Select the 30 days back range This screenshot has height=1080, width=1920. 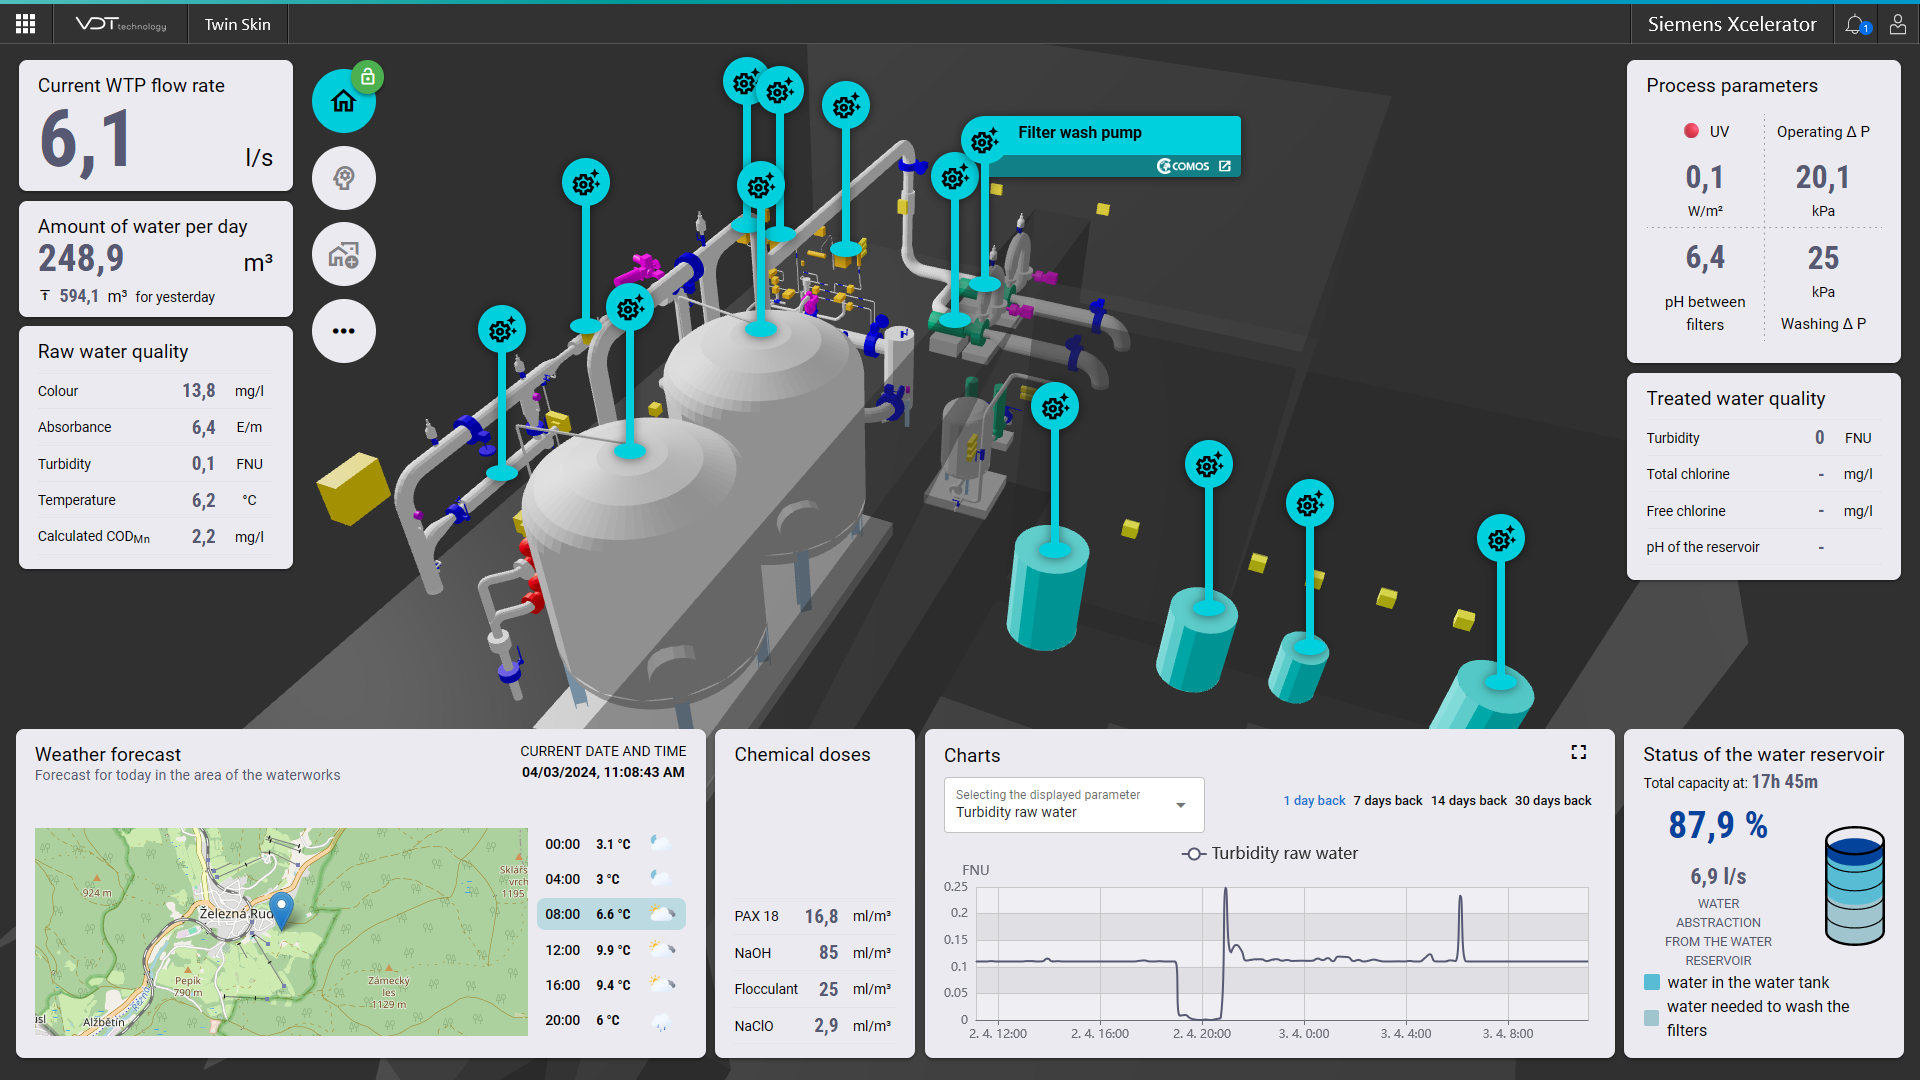tap(1552, 801)
